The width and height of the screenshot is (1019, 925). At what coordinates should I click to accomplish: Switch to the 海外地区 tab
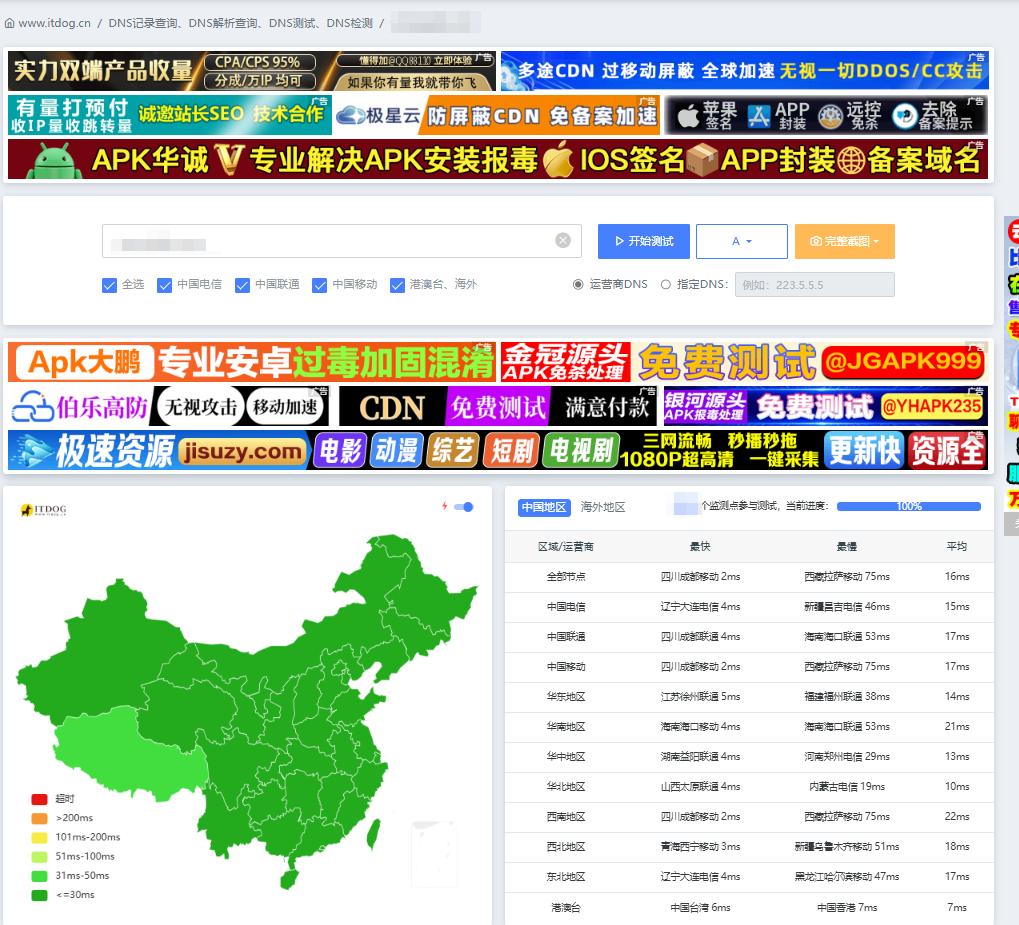click(602, 507)
